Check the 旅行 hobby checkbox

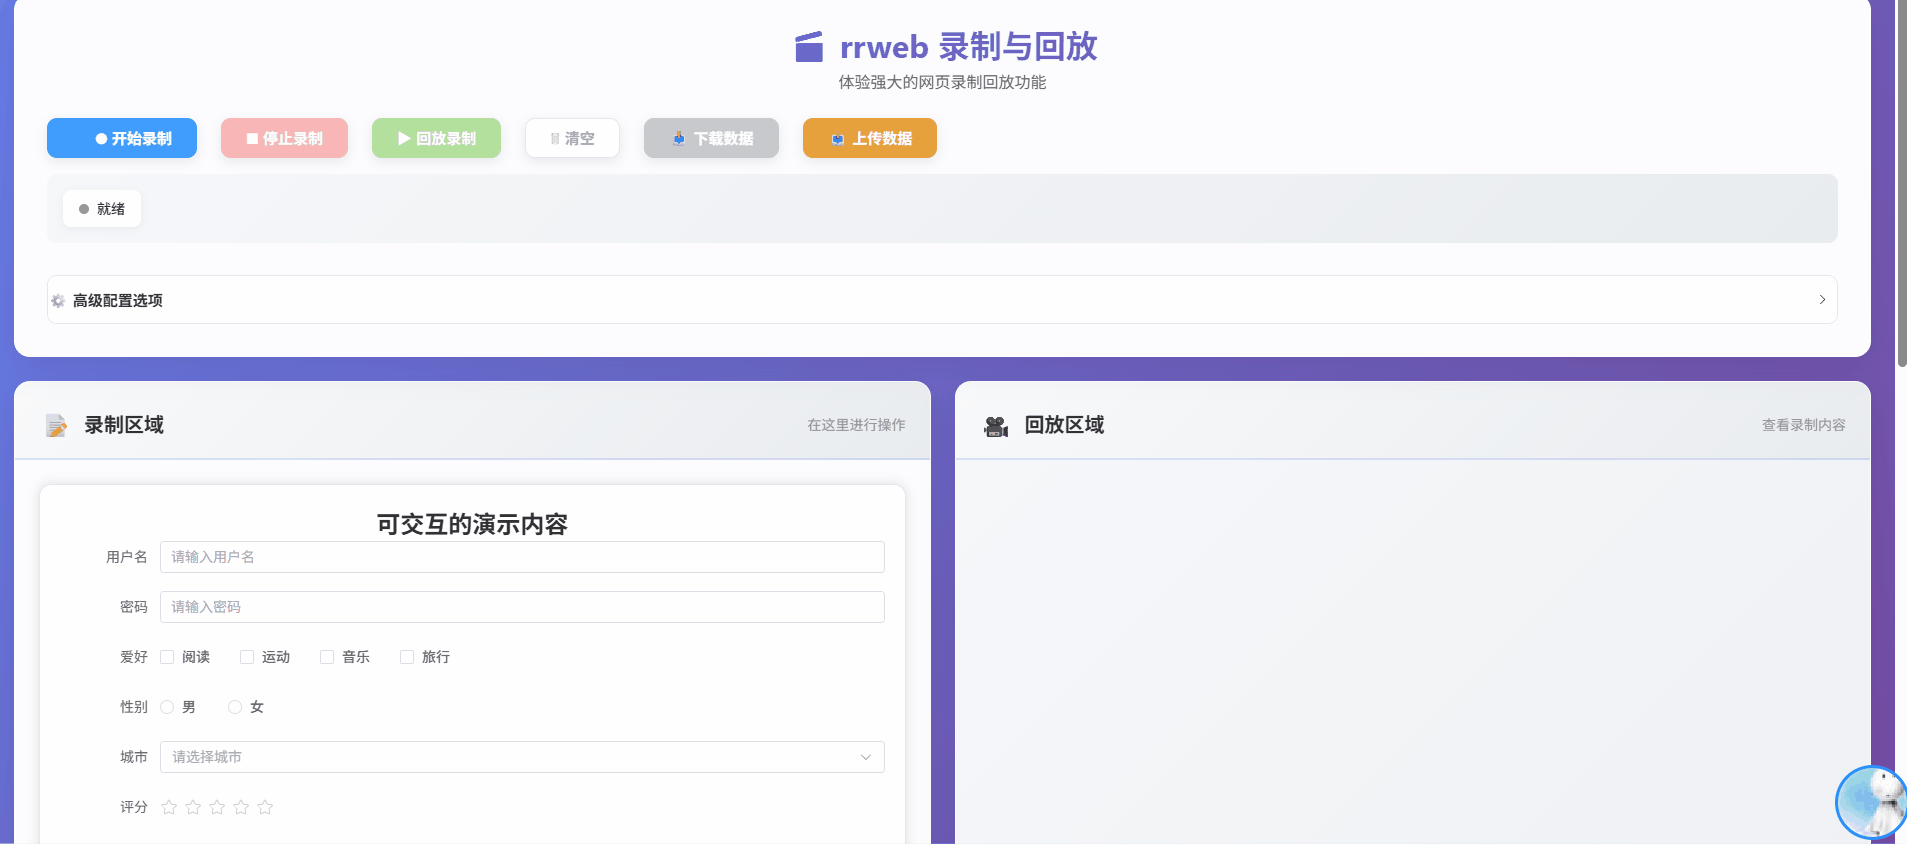tap(407, 657)
